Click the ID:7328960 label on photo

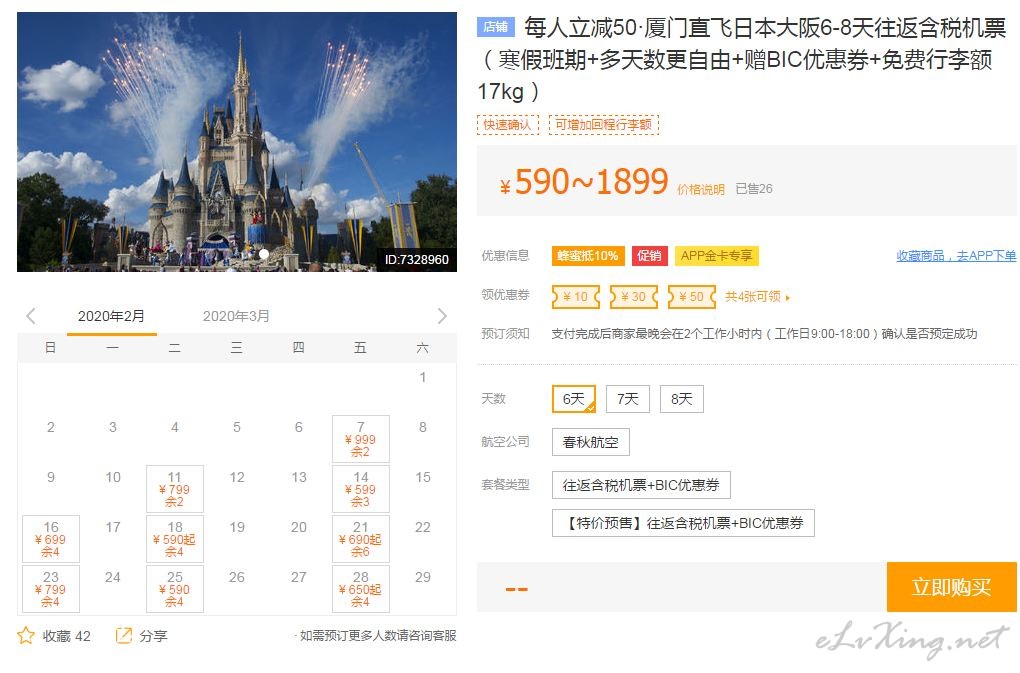(x=416, y=259)
